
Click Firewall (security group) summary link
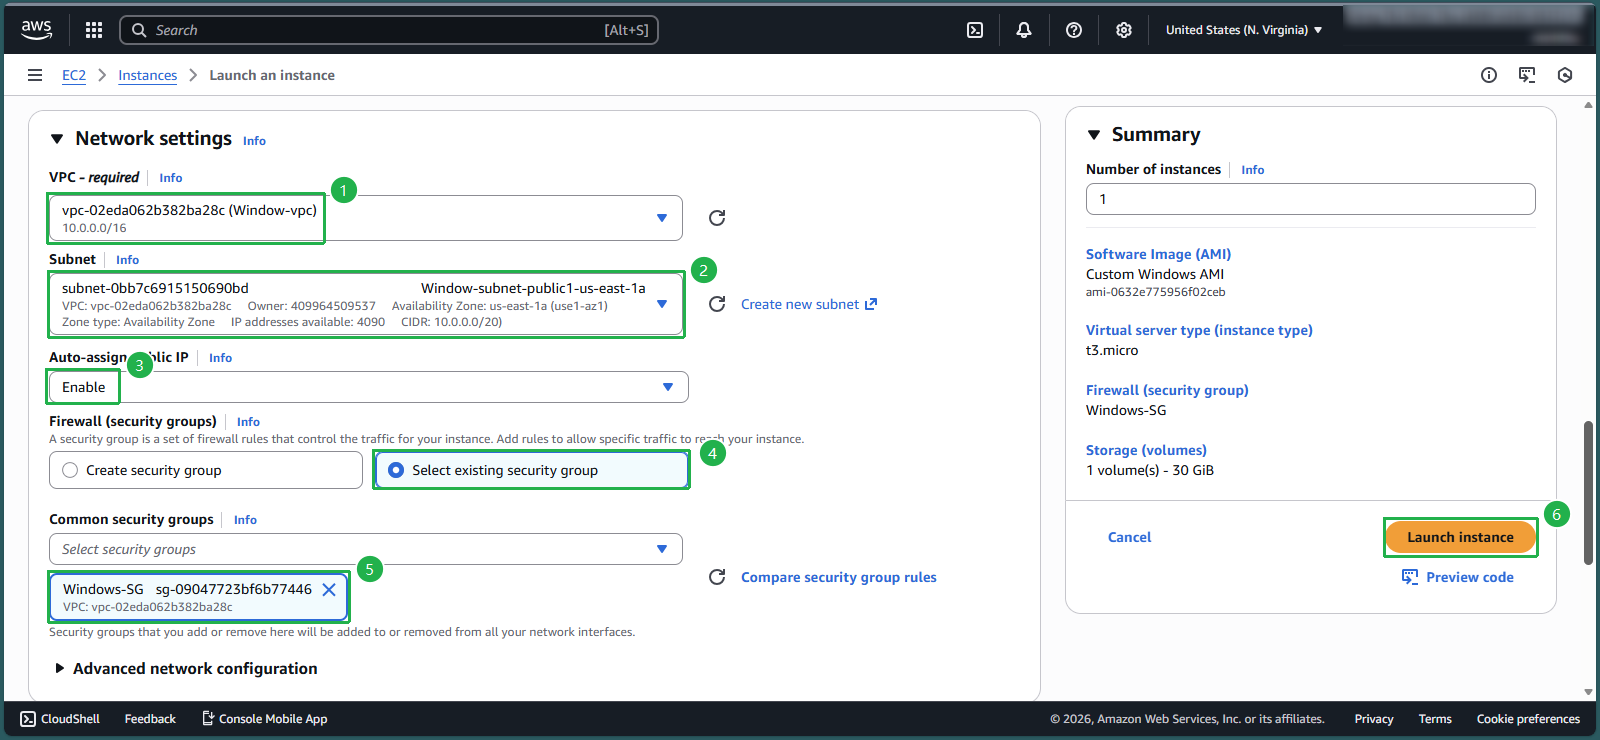tap(1167, 390)
